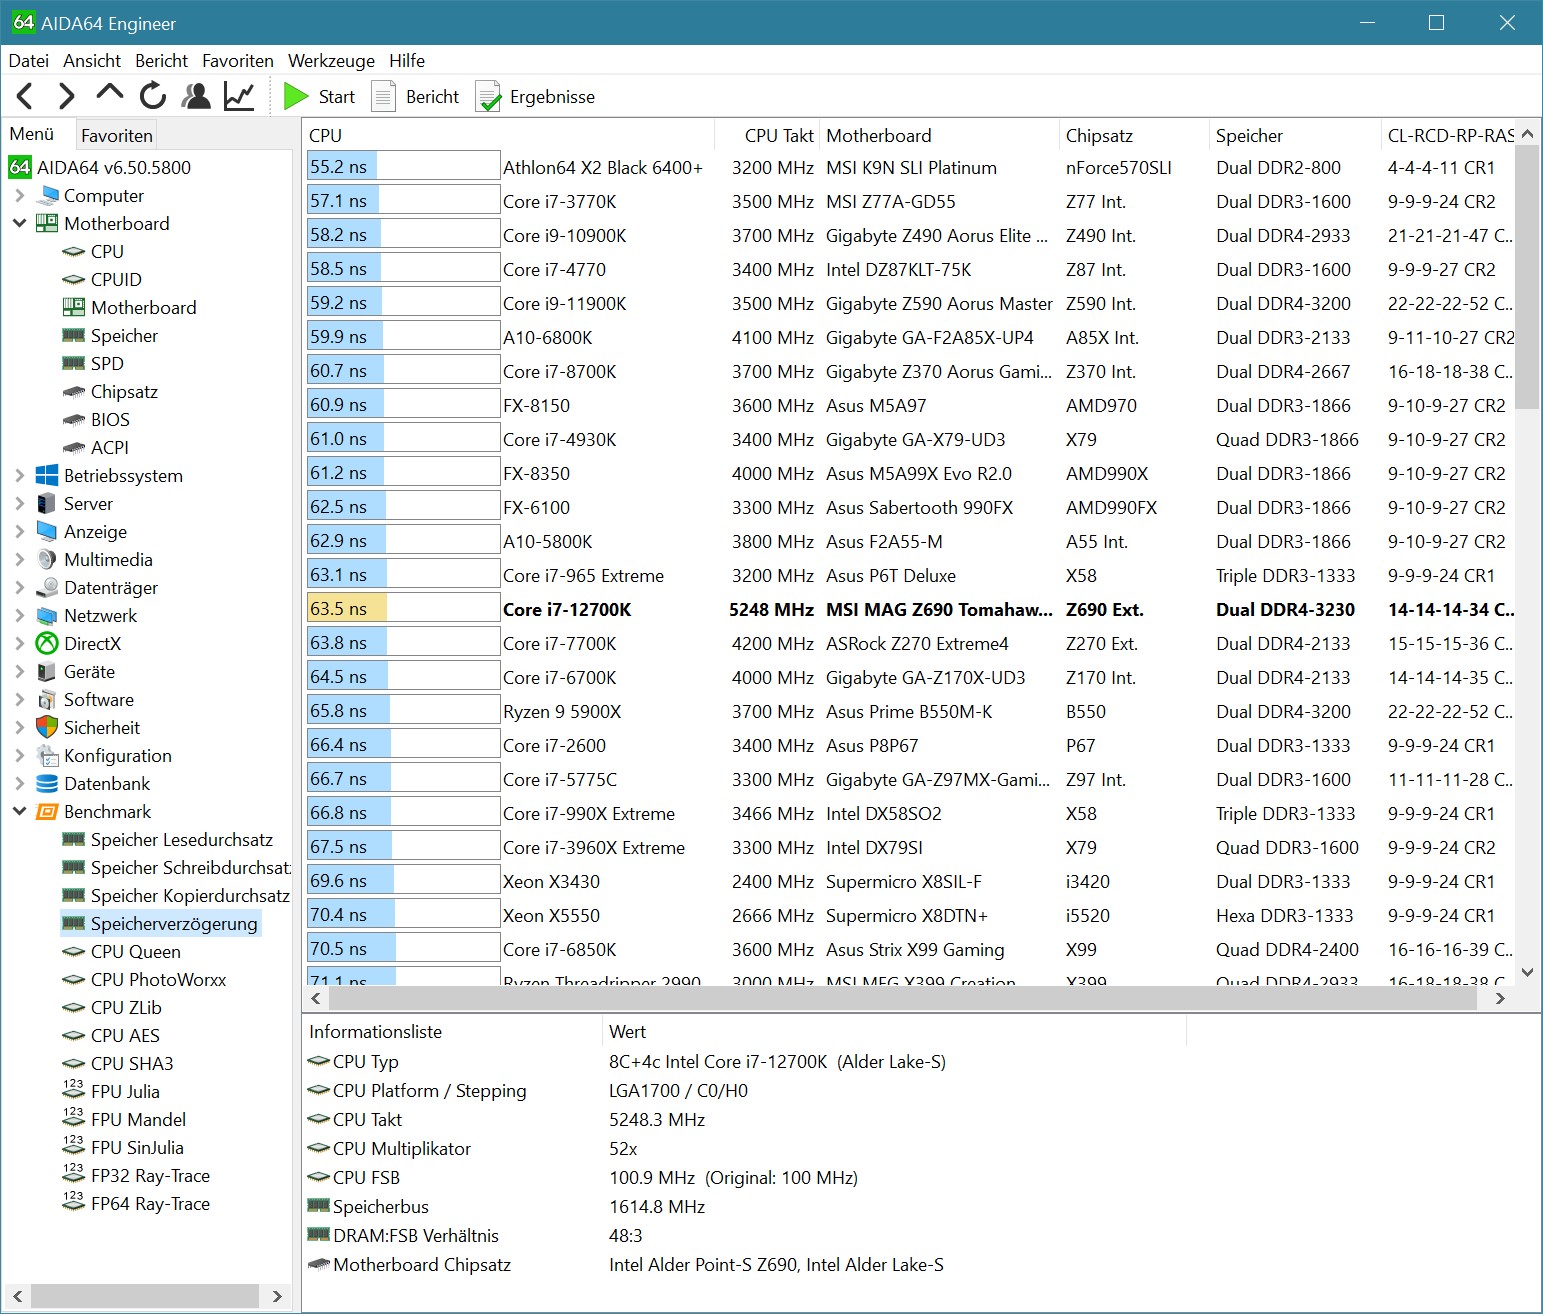The height and width of the screenshot is (1314, 1543).
Task: Click the Sicherheit shield icon
Action: 47,727
